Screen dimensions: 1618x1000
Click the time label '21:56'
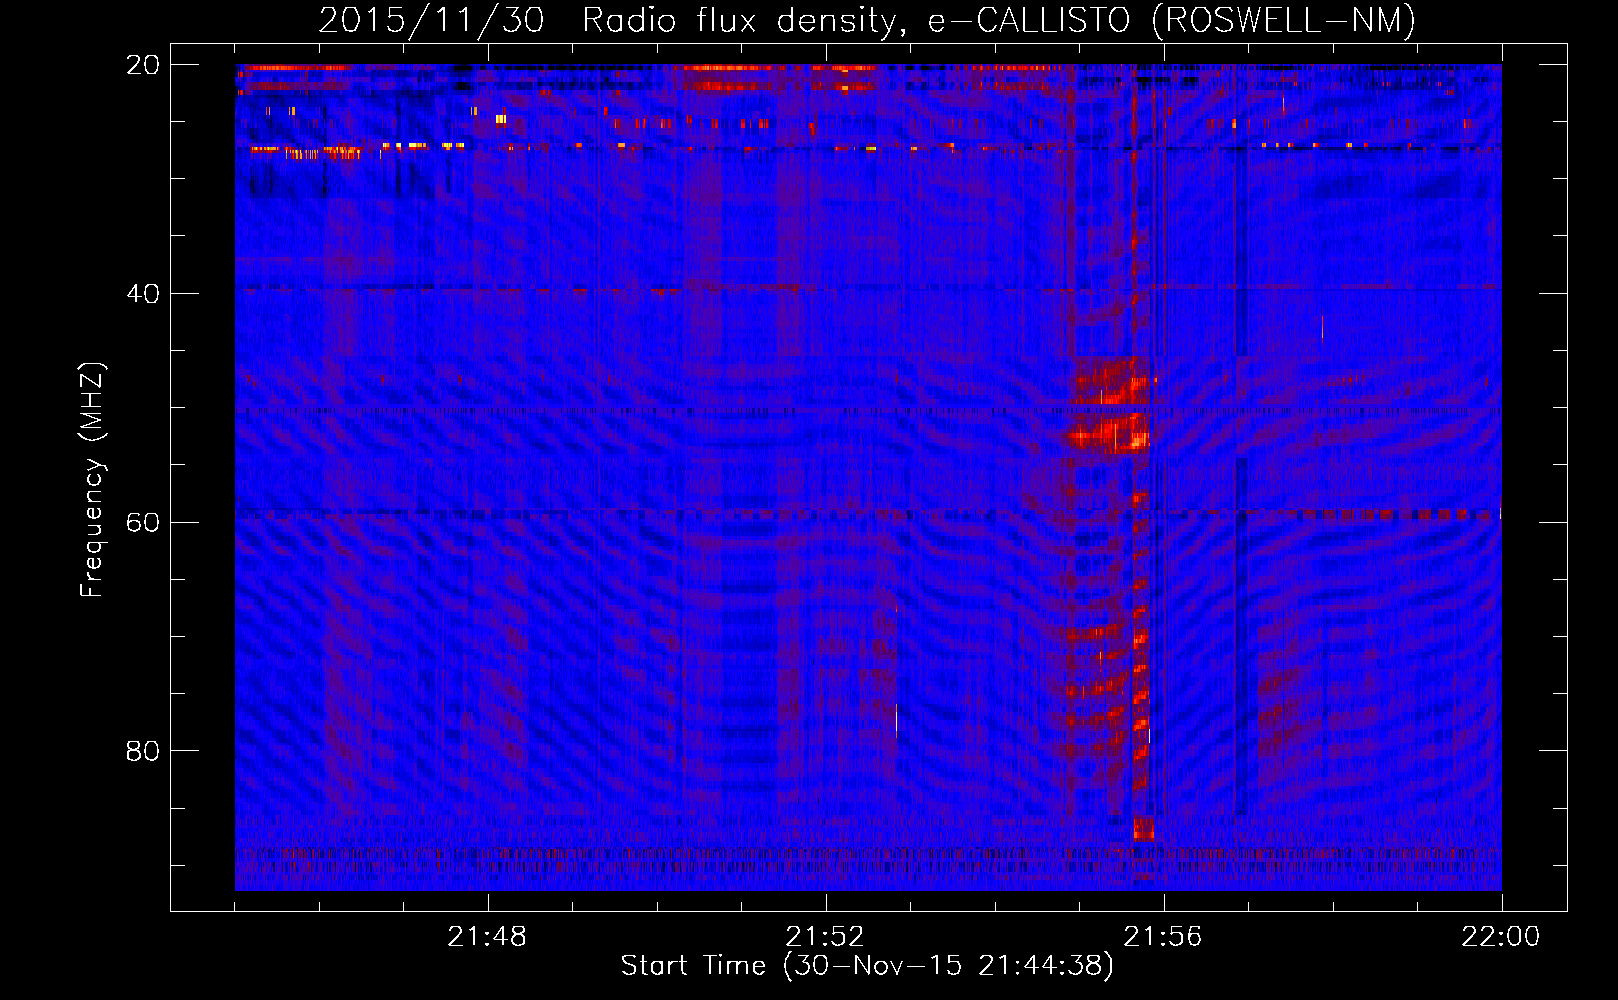[x=1163, y=937]
